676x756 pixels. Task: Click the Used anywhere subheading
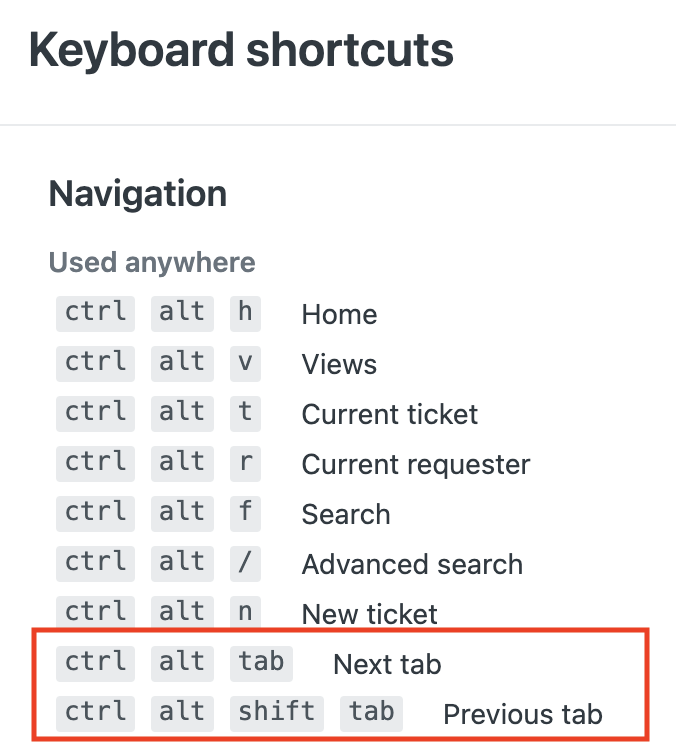click(x=152, y=263)
